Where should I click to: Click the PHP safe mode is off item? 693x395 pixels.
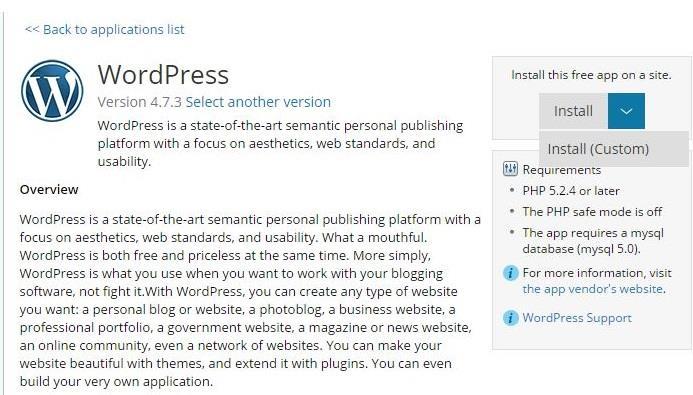[592, 212]
